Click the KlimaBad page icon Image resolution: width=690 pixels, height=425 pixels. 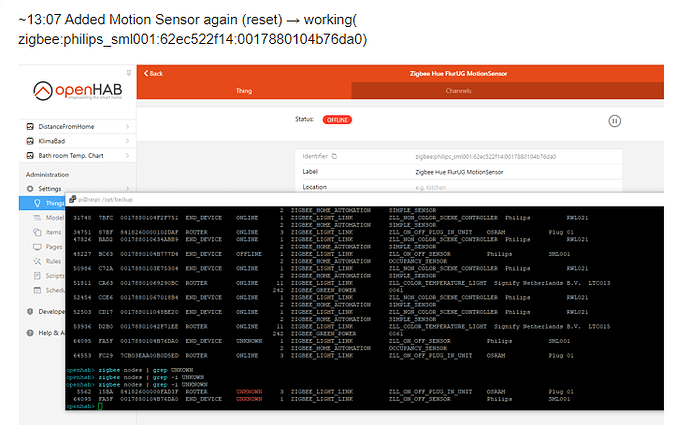(30, 141)
